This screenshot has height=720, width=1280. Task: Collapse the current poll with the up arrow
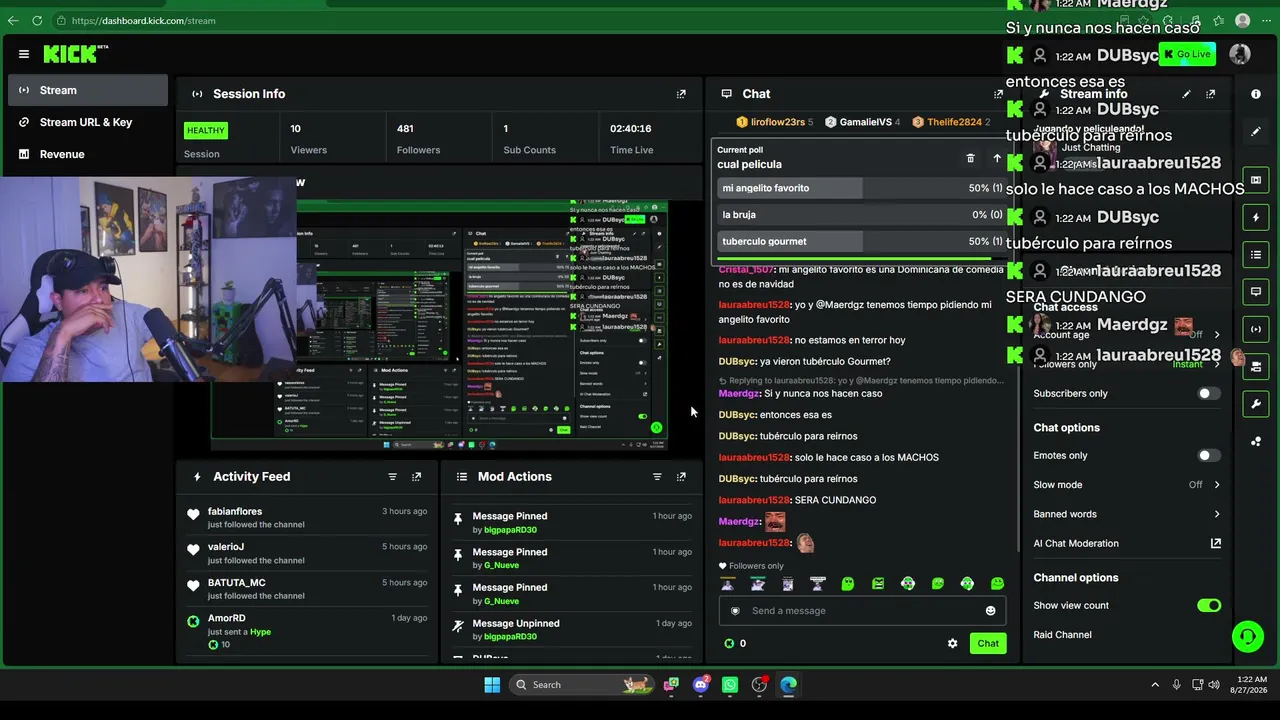[x=997, y=158]
